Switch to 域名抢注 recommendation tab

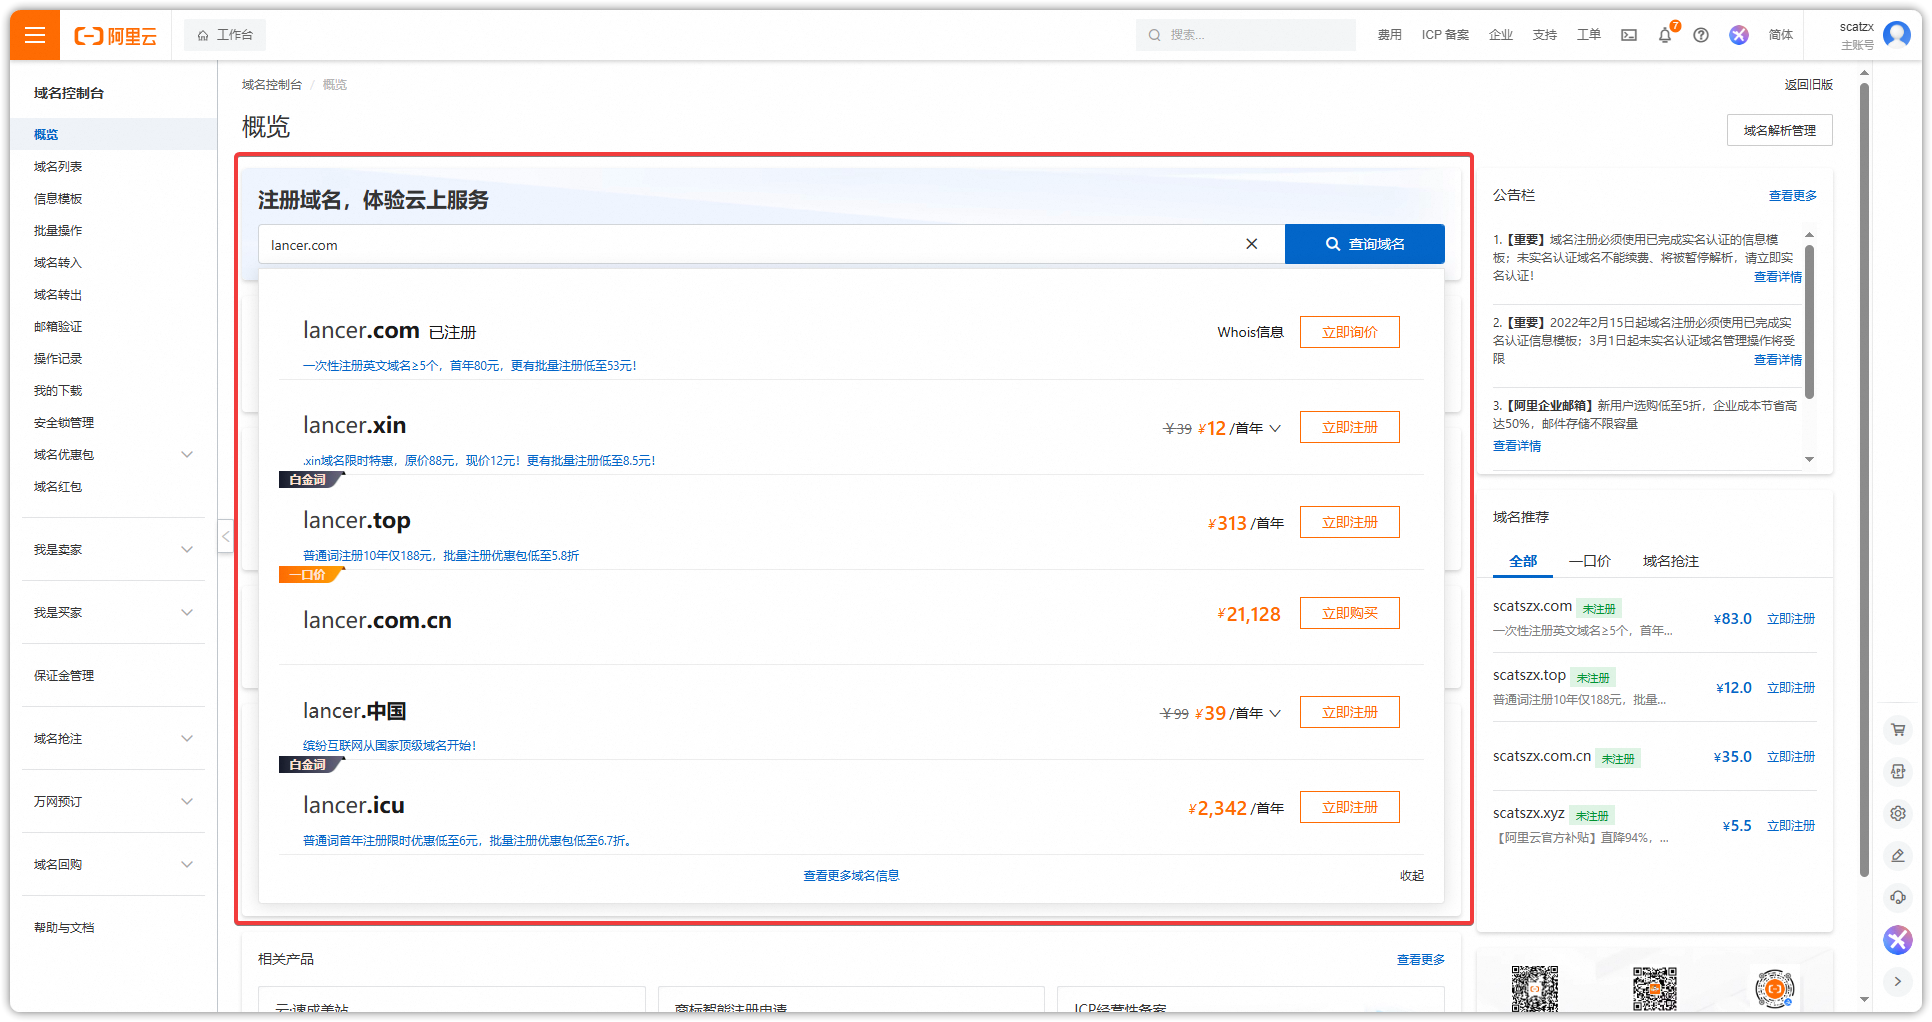pyautogui.click(x=1671, y=561)
